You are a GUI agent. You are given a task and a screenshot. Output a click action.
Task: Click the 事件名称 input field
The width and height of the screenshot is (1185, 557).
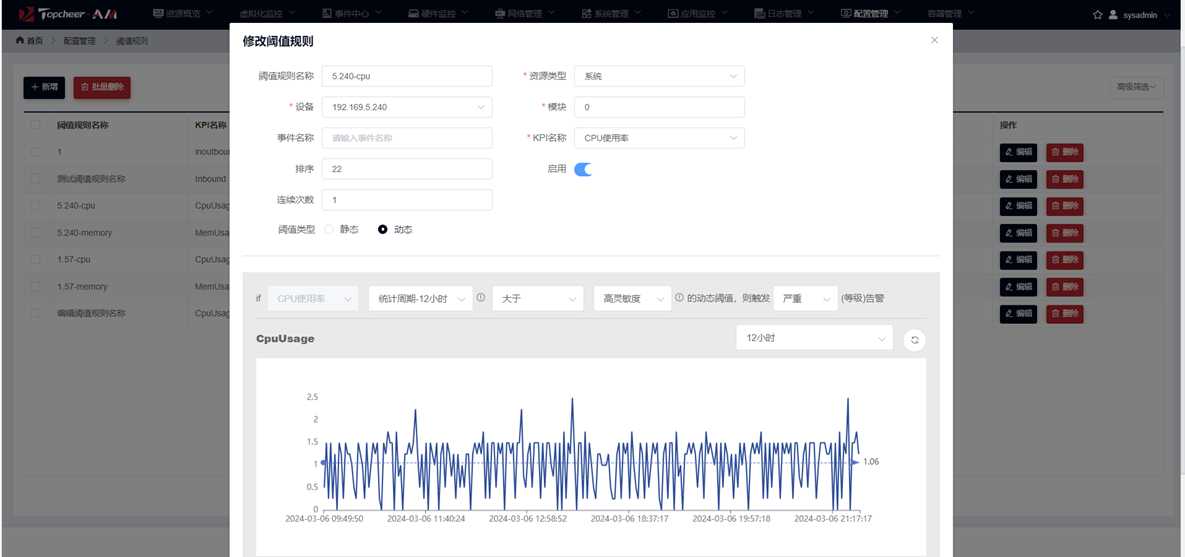[407, 138]
